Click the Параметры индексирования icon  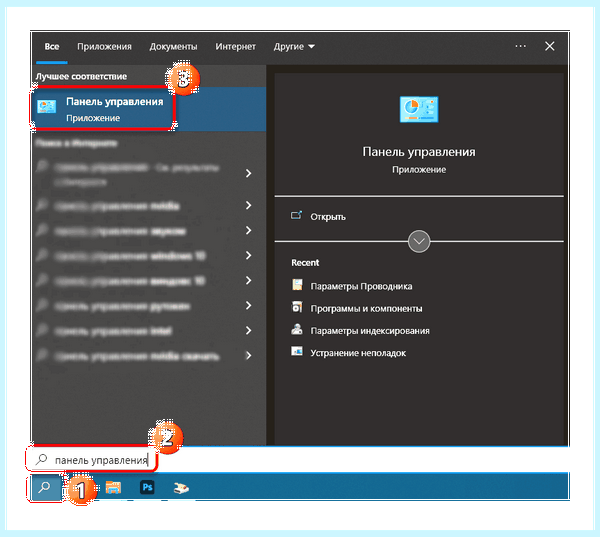(x=297, y=329)
